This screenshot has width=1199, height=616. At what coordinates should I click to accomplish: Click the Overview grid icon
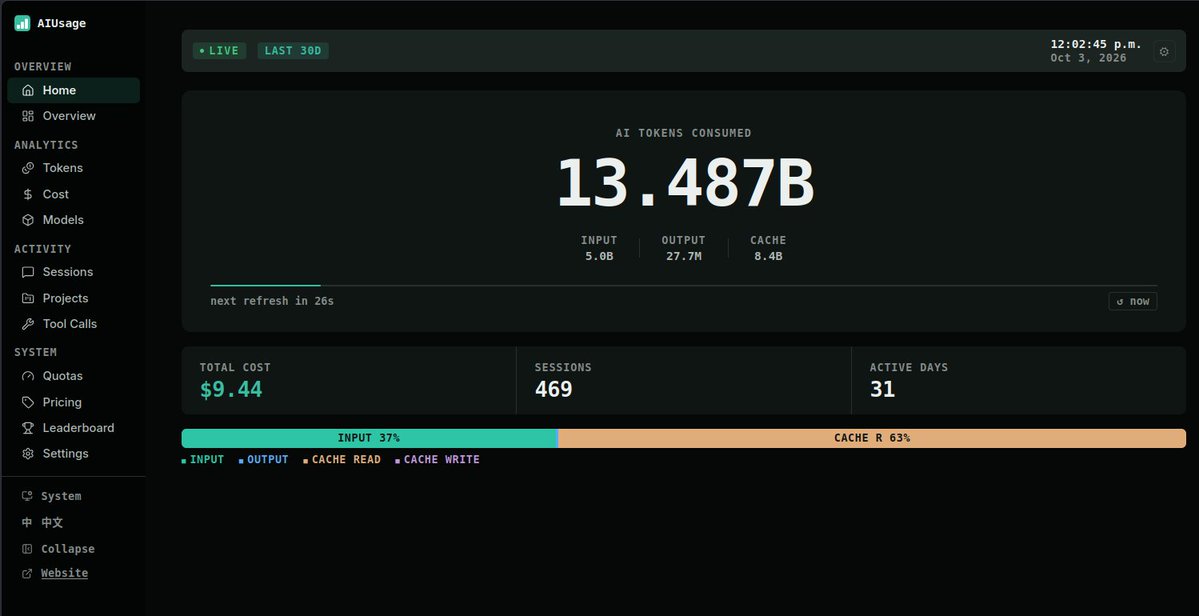(x=28, y=116)
